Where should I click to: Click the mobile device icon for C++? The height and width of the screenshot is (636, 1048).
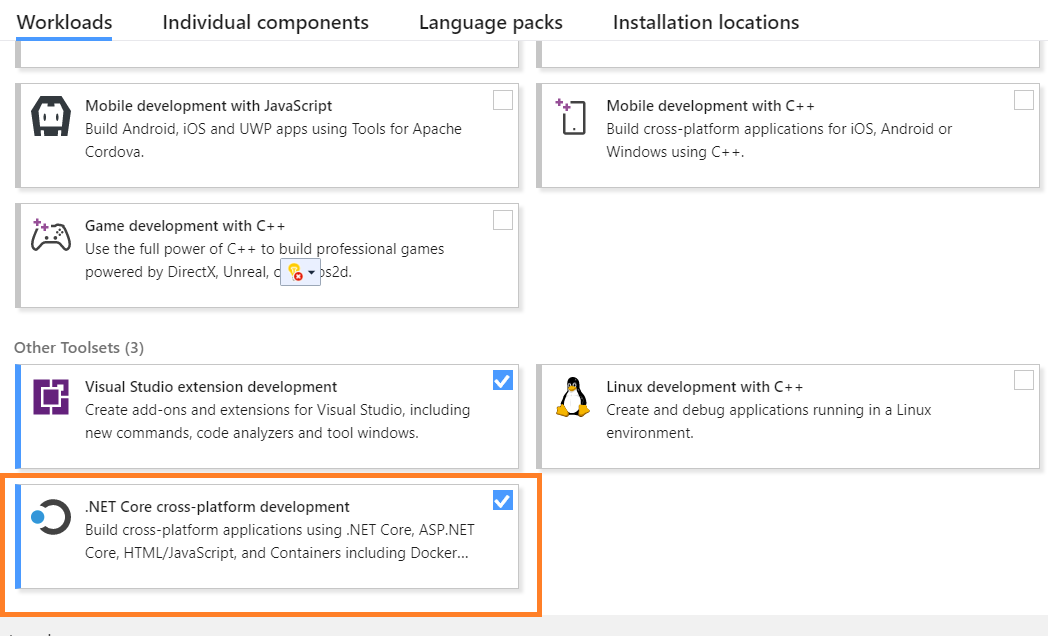571,116
